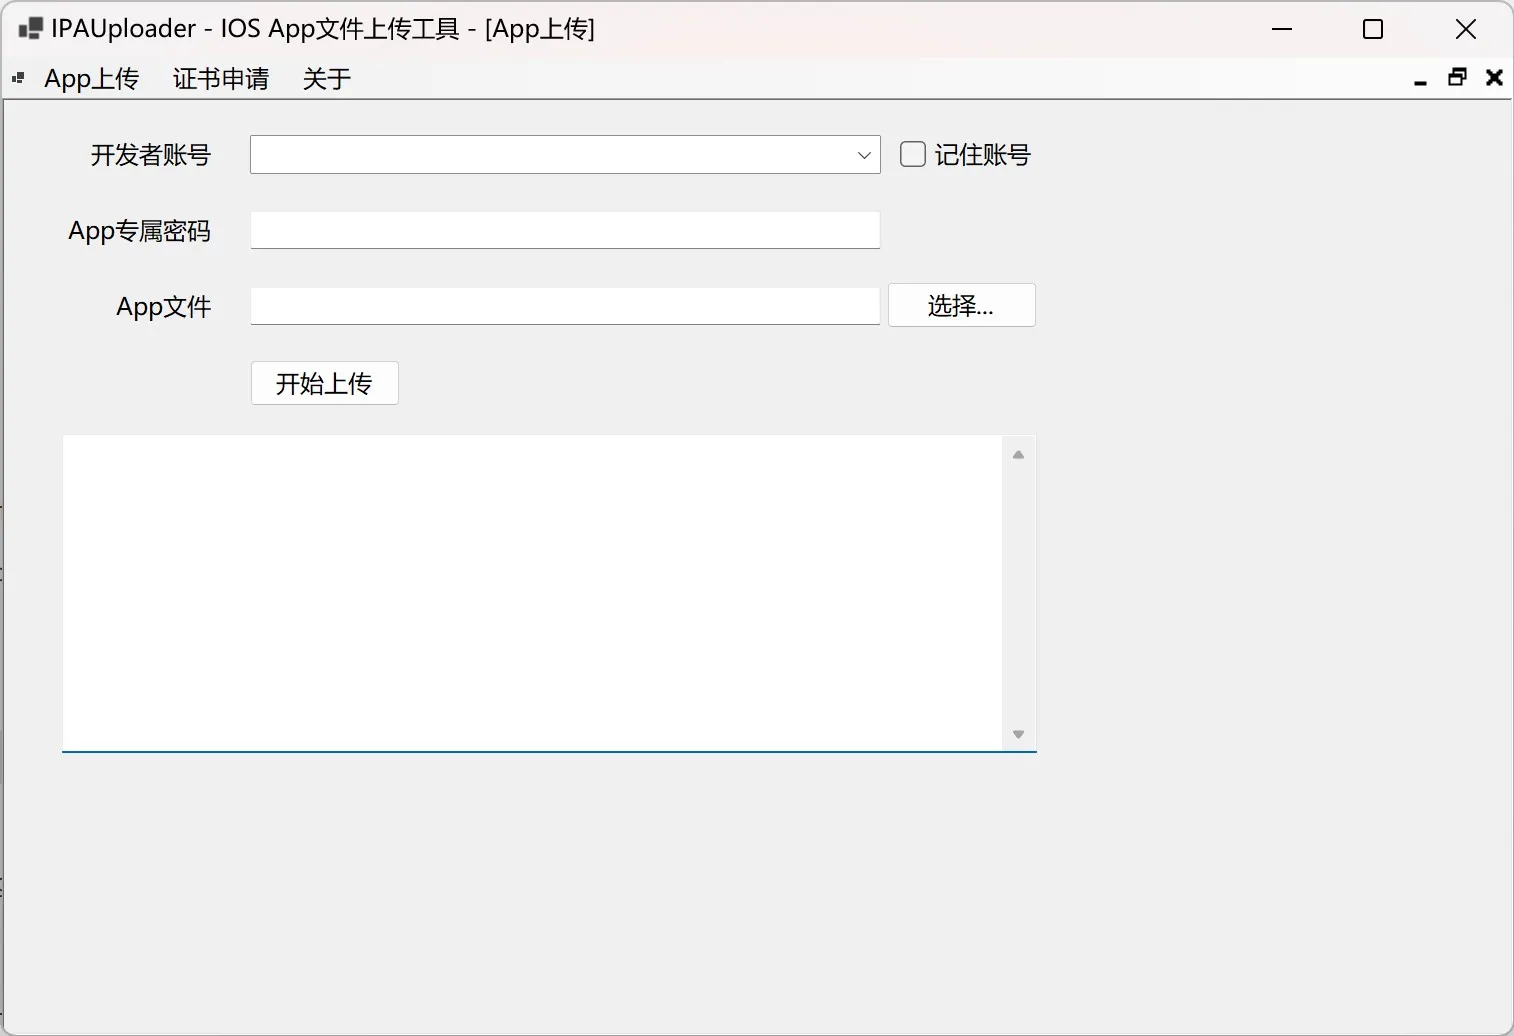Expand the 开发者账号 dropdown arrow
The width and height of the screenshot is (1514, 1036).
[864, 155]
